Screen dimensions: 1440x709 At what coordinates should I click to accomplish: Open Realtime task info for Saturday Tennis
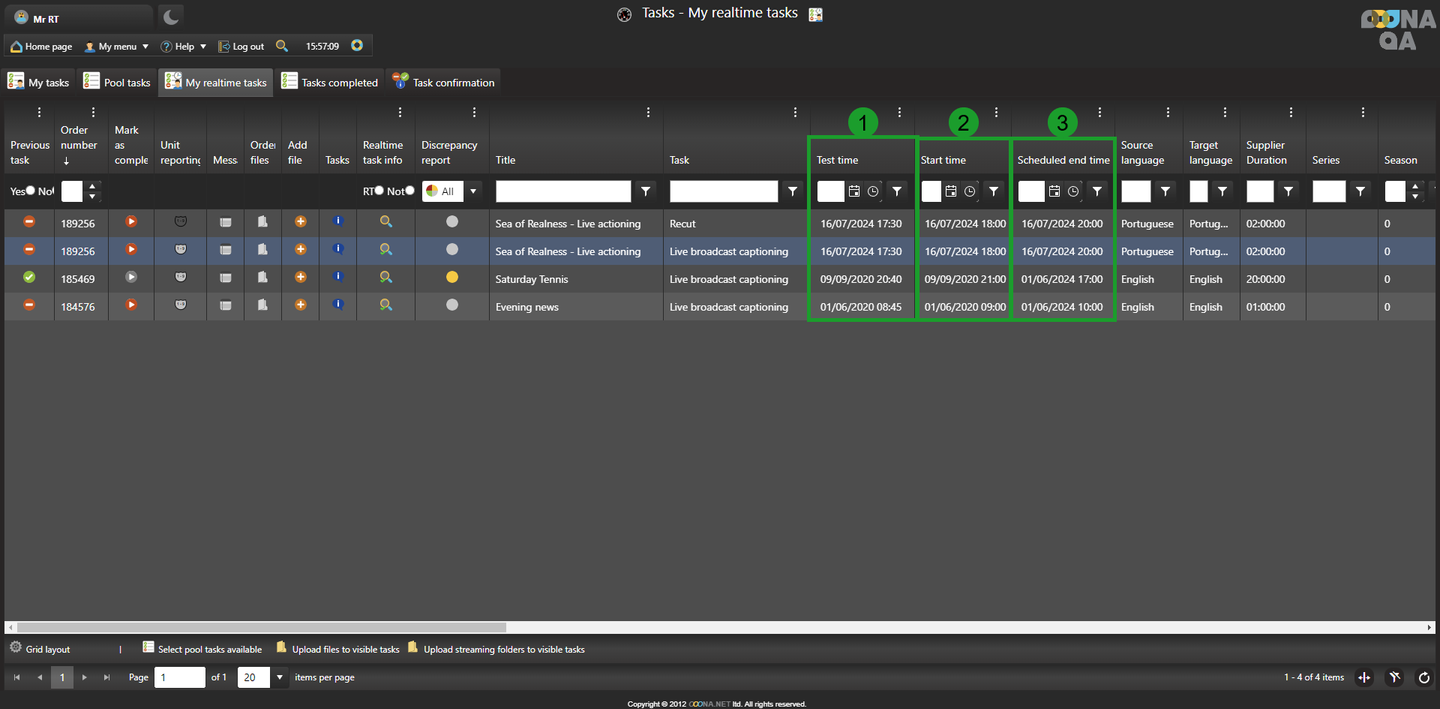pyautogui.click(x=385, y=277)
